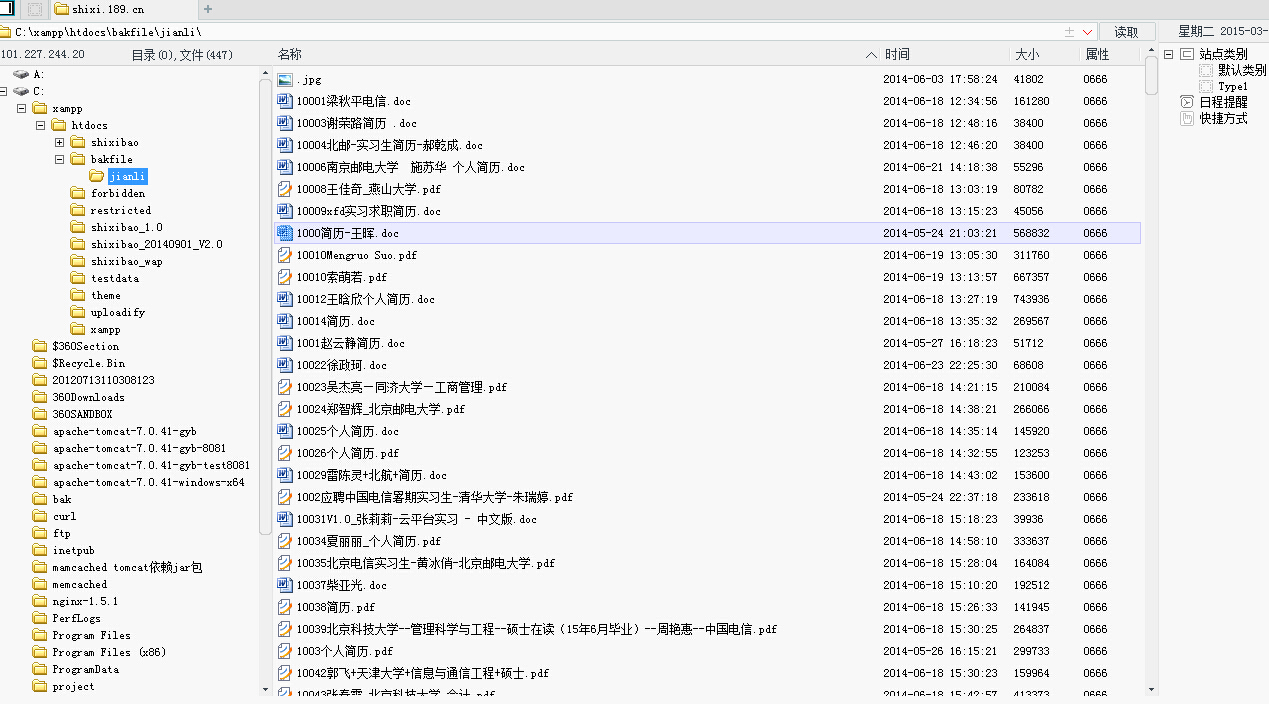Click the testdata folder icon

point(78,278)
